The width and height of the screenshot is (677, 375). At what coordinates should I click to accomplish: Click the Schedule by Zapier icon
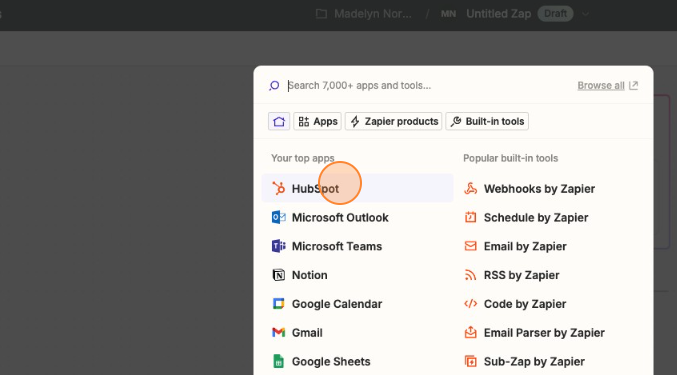tap(471, 217)
